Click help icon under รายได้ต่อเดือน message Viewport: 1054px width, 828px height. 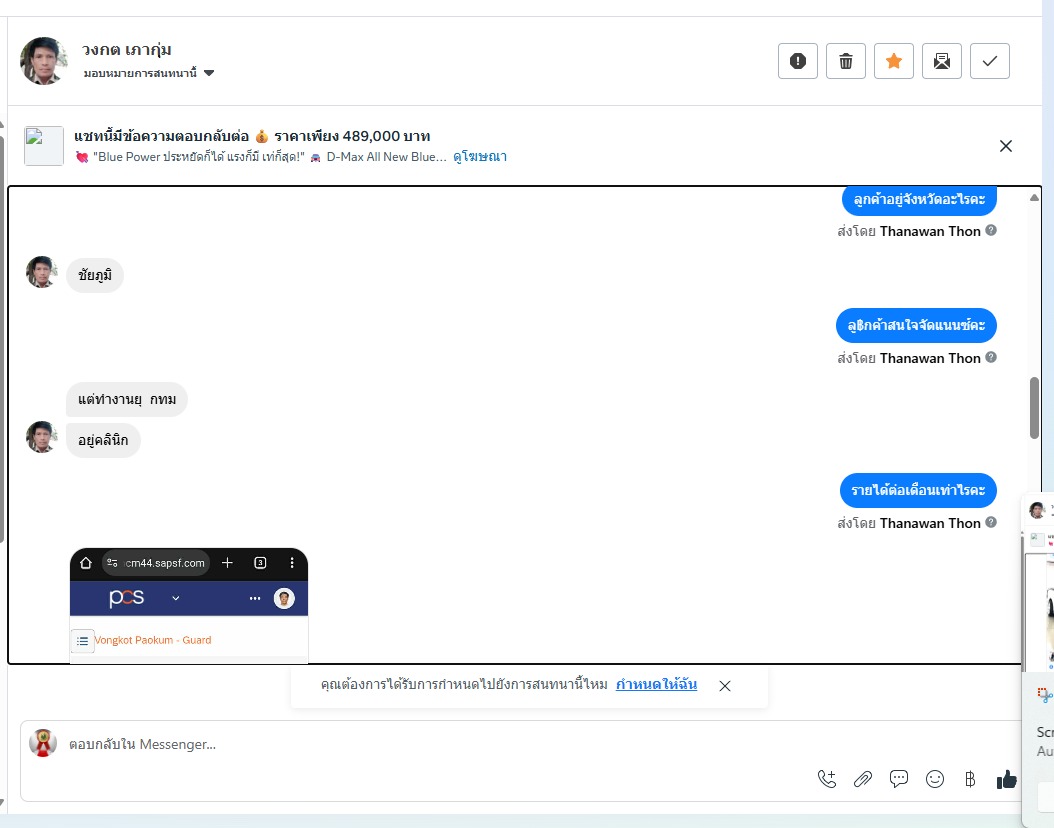(991, 522)
